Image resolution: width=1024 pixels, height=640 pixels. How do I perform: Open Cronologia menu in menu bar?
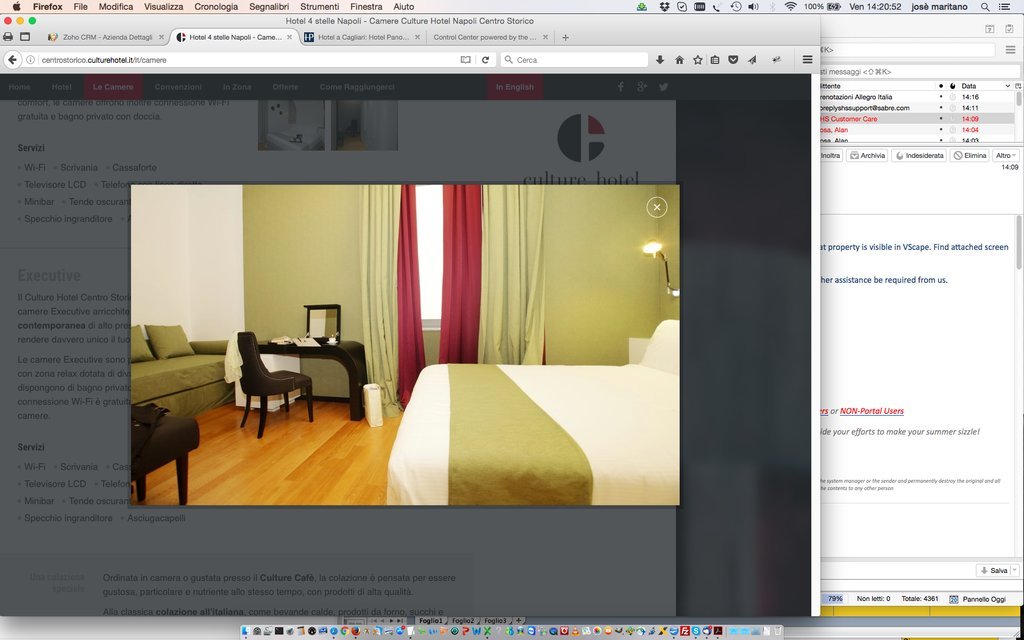[x=216, y=7]
